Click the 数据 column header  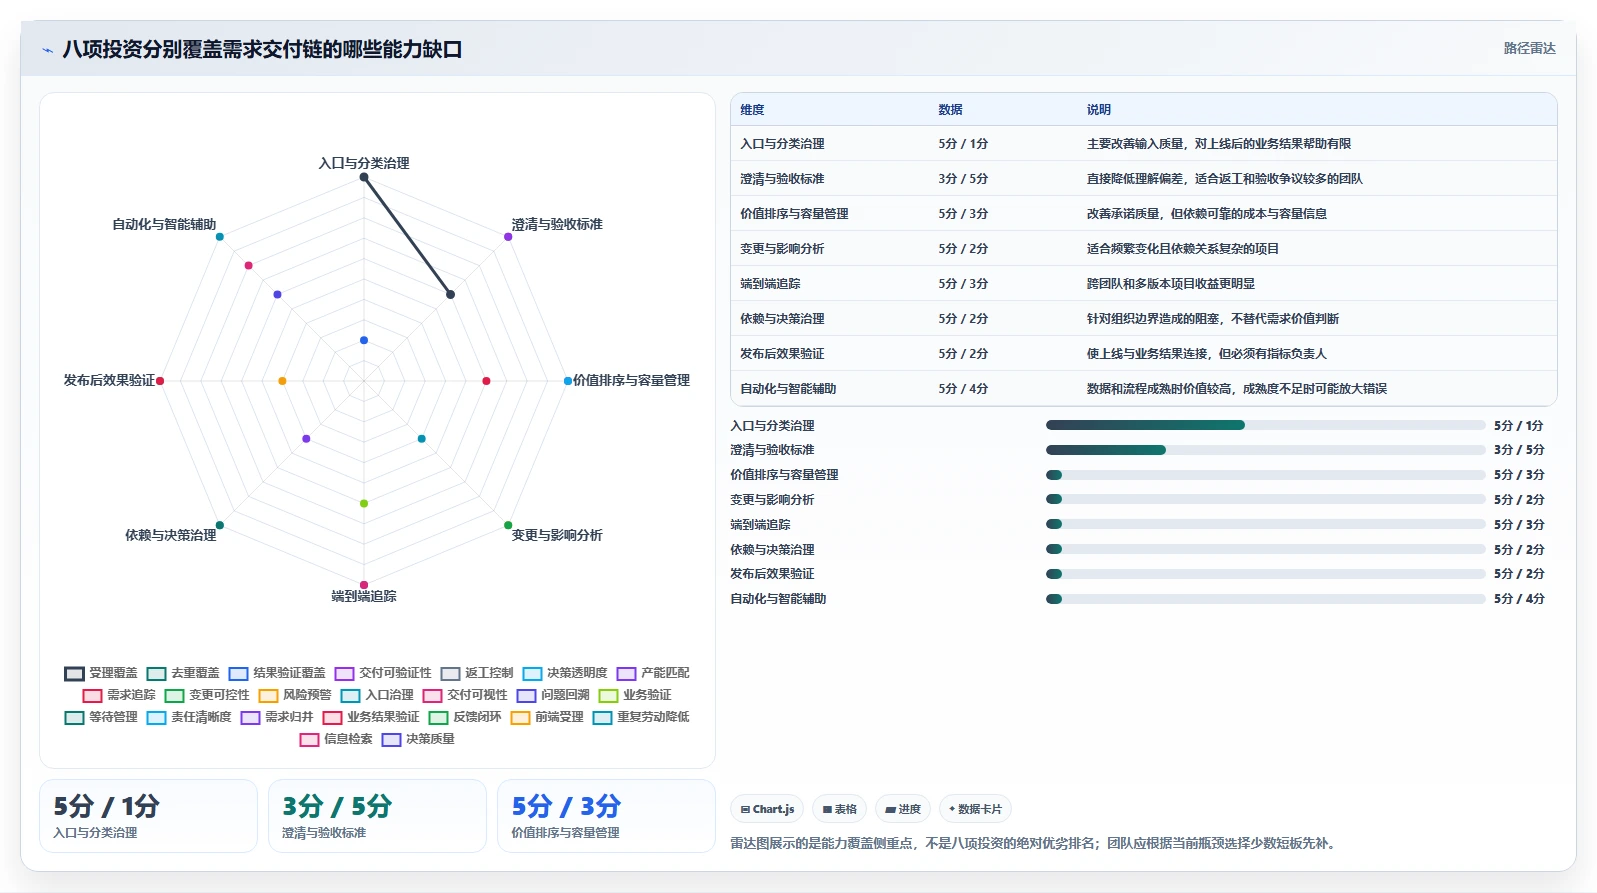point(950,110)
